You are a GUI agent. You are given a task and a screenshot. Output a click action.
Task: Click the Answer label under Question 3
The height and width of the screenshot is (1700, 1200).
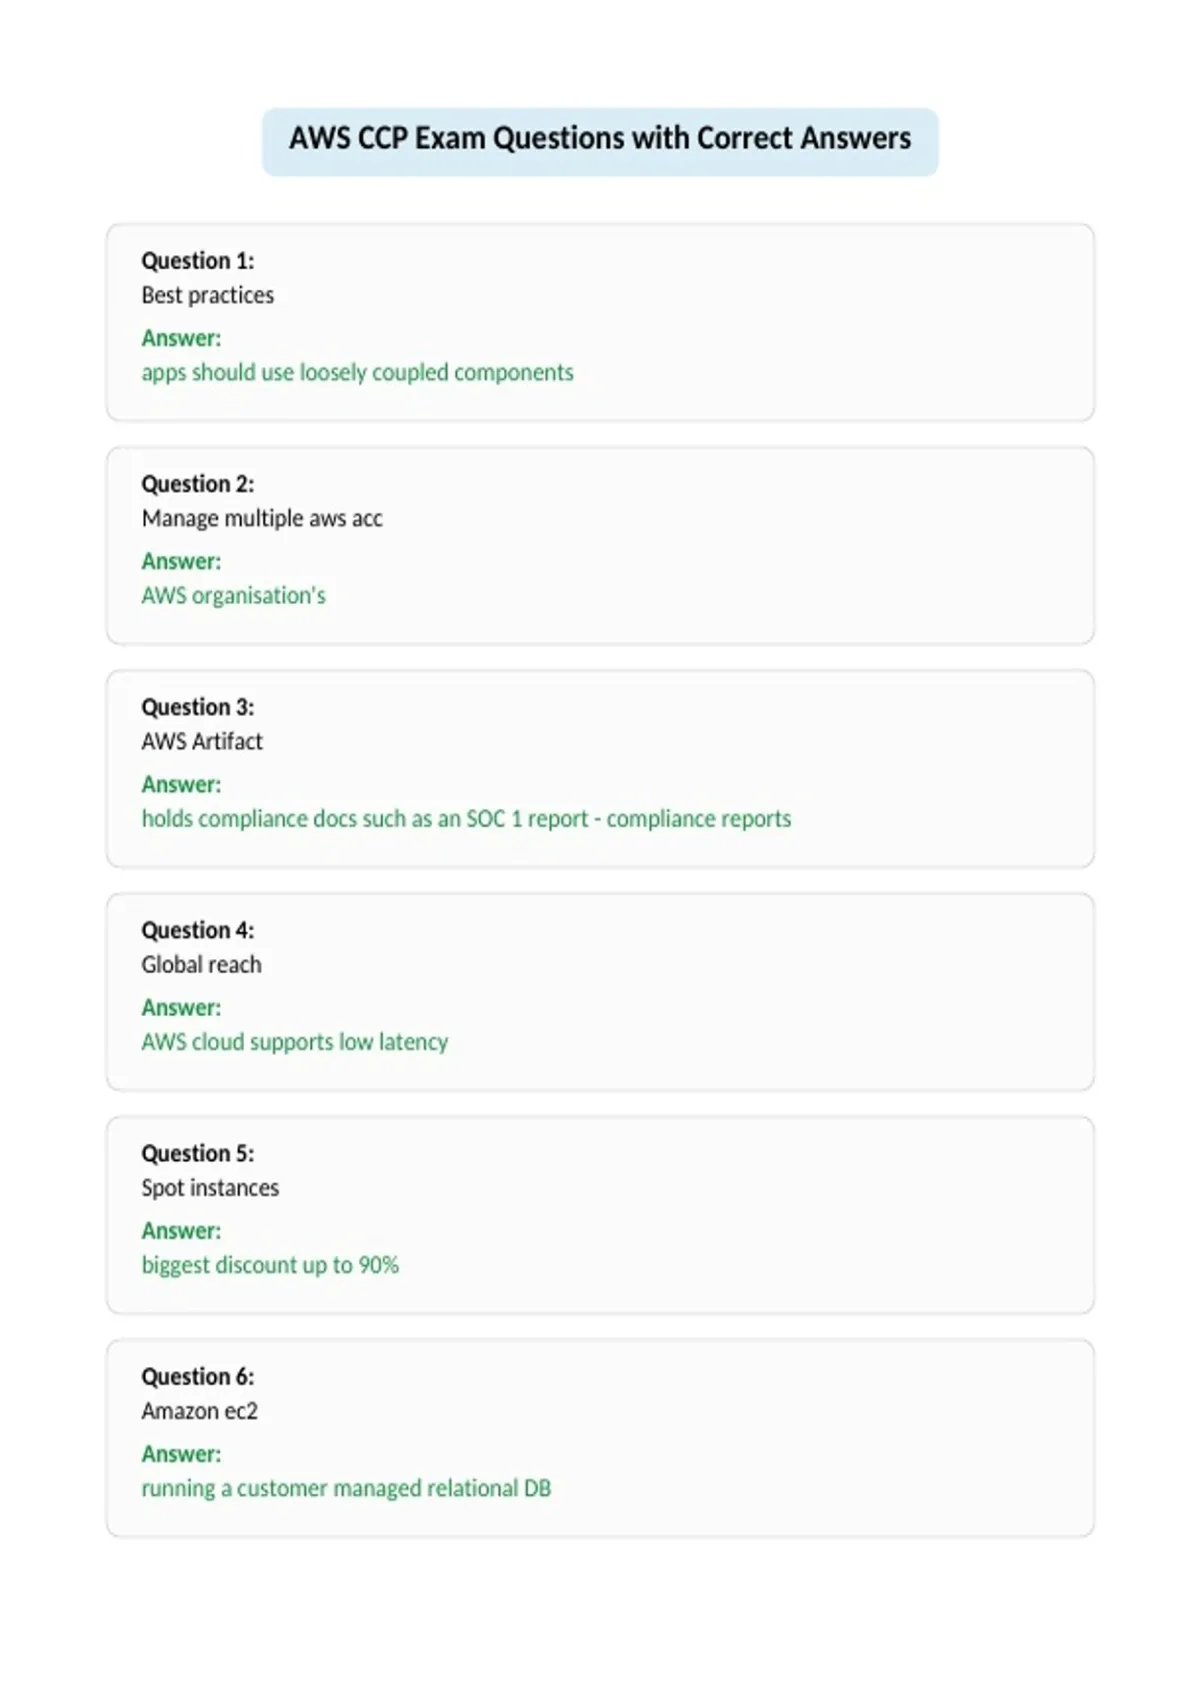pyautogui.click(x=181, y=785)
